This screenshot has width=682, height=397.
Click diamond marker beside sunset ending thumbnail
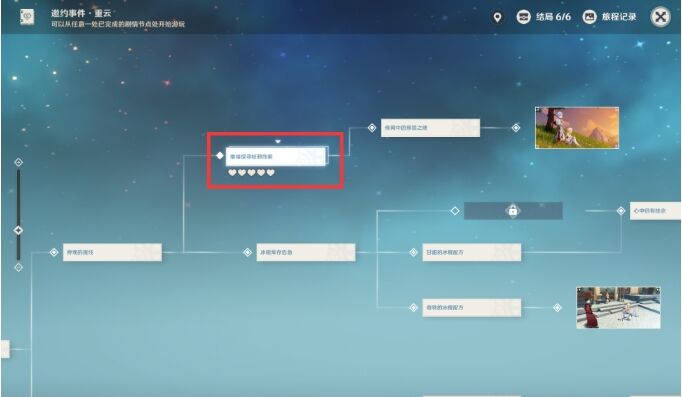pyautogui.click(x=516, y=128)
